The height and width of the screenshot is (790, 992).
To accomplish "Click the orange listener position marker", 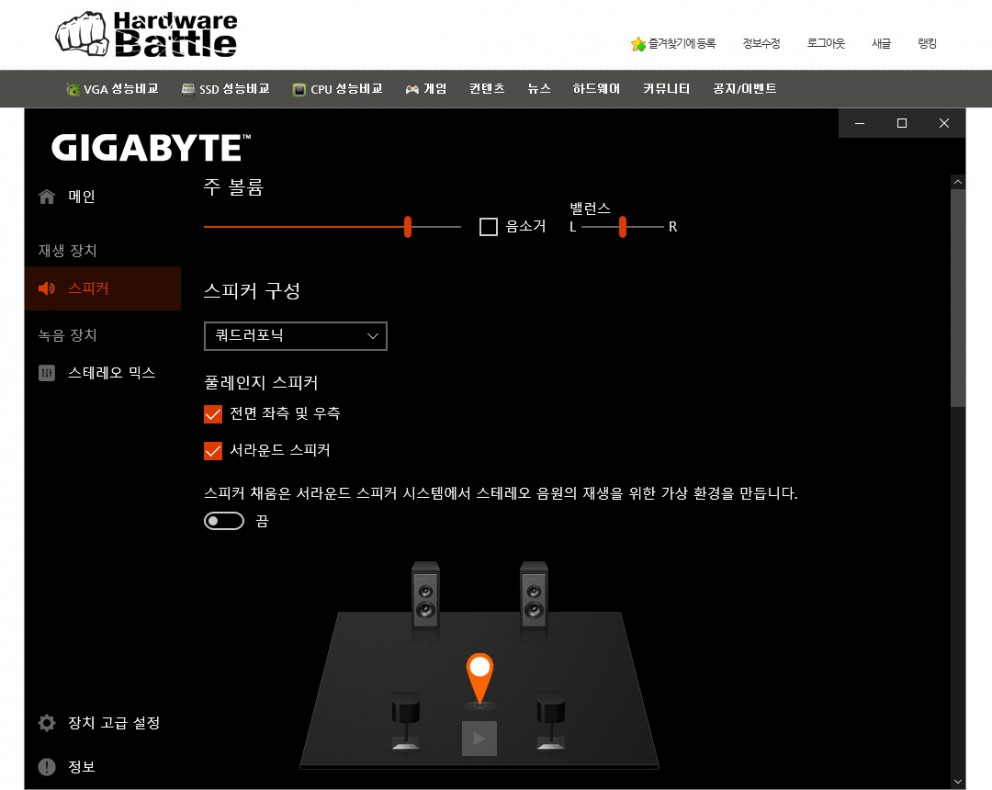I will (480, 678).
